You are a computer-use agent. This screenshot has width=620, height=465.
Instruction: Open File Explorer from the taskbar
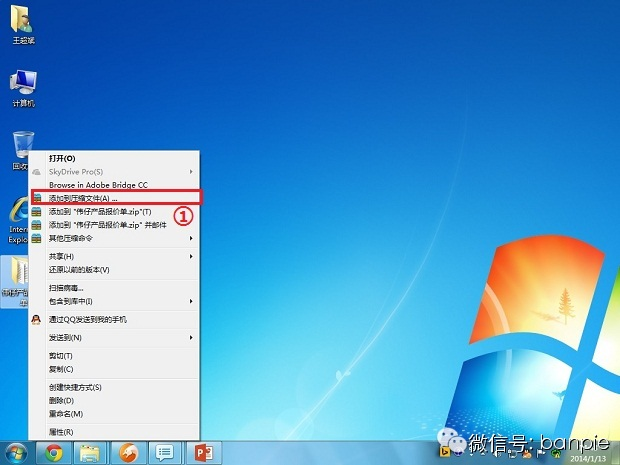click(x=89, y=452)
